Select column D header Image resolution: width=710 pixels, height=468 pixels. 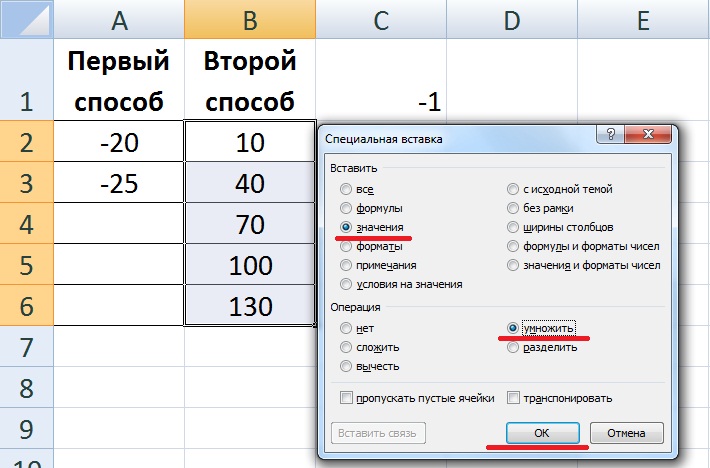click(512, 19)
